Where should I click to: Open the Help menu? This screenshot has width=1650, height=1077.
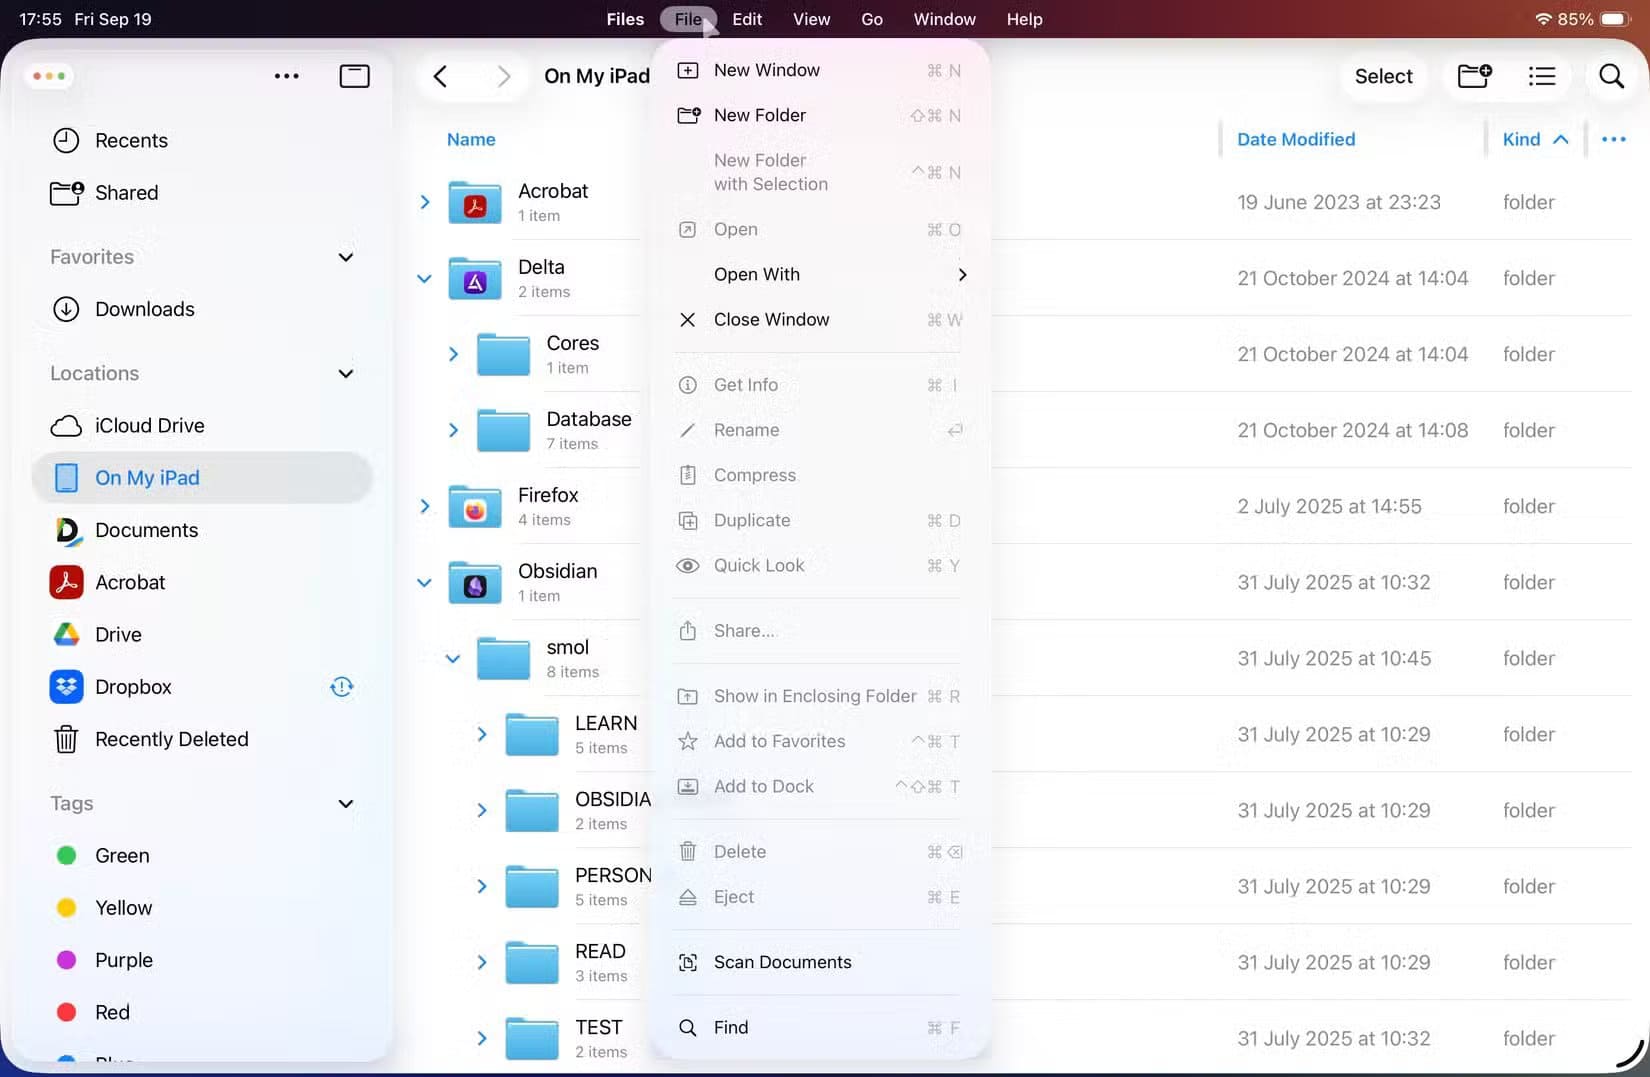coord(1024,19)
